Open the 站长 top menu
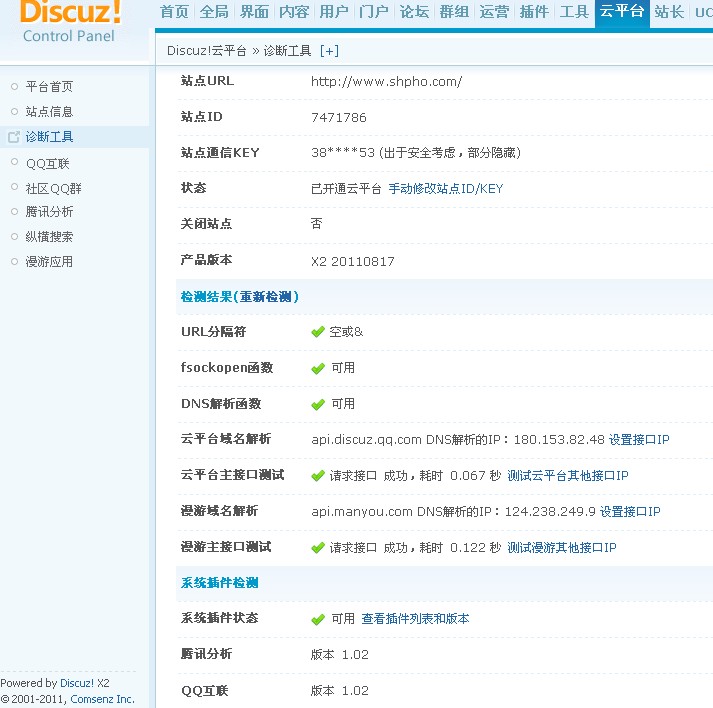 [x=669, y=11]
